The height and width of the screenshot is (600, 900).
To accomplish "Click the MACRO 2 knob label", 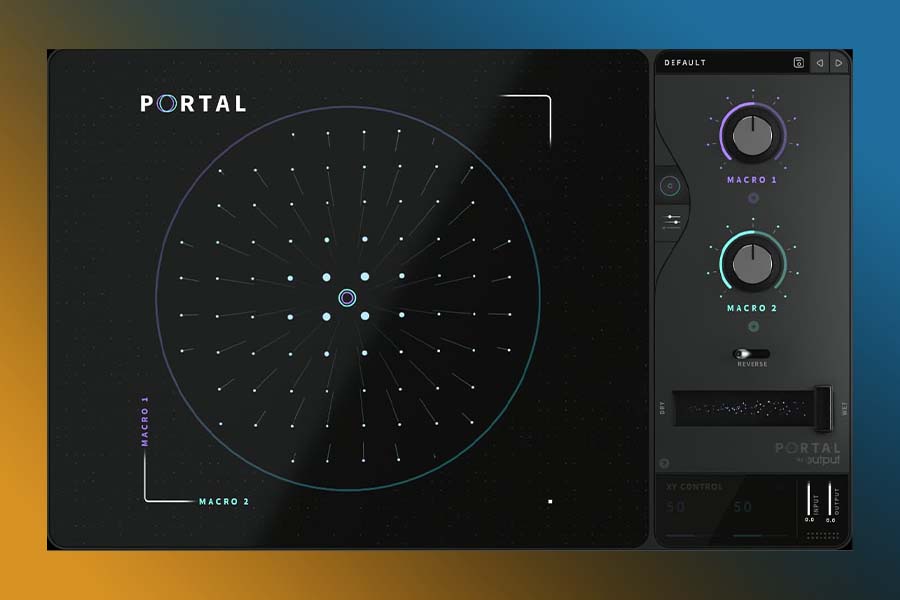I will [752, 308].
